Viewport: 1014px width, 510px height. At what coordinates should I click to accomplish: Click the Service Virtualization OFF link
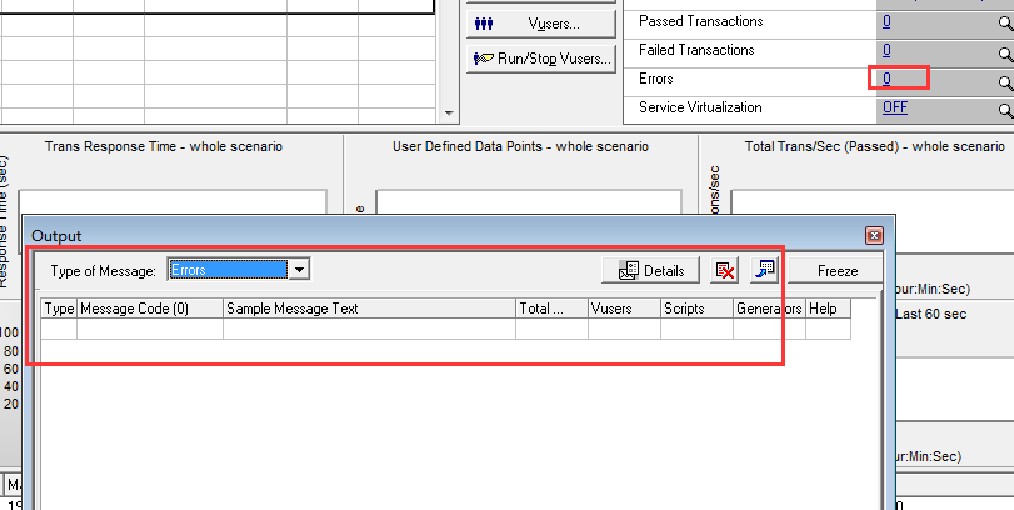point(894,107)
